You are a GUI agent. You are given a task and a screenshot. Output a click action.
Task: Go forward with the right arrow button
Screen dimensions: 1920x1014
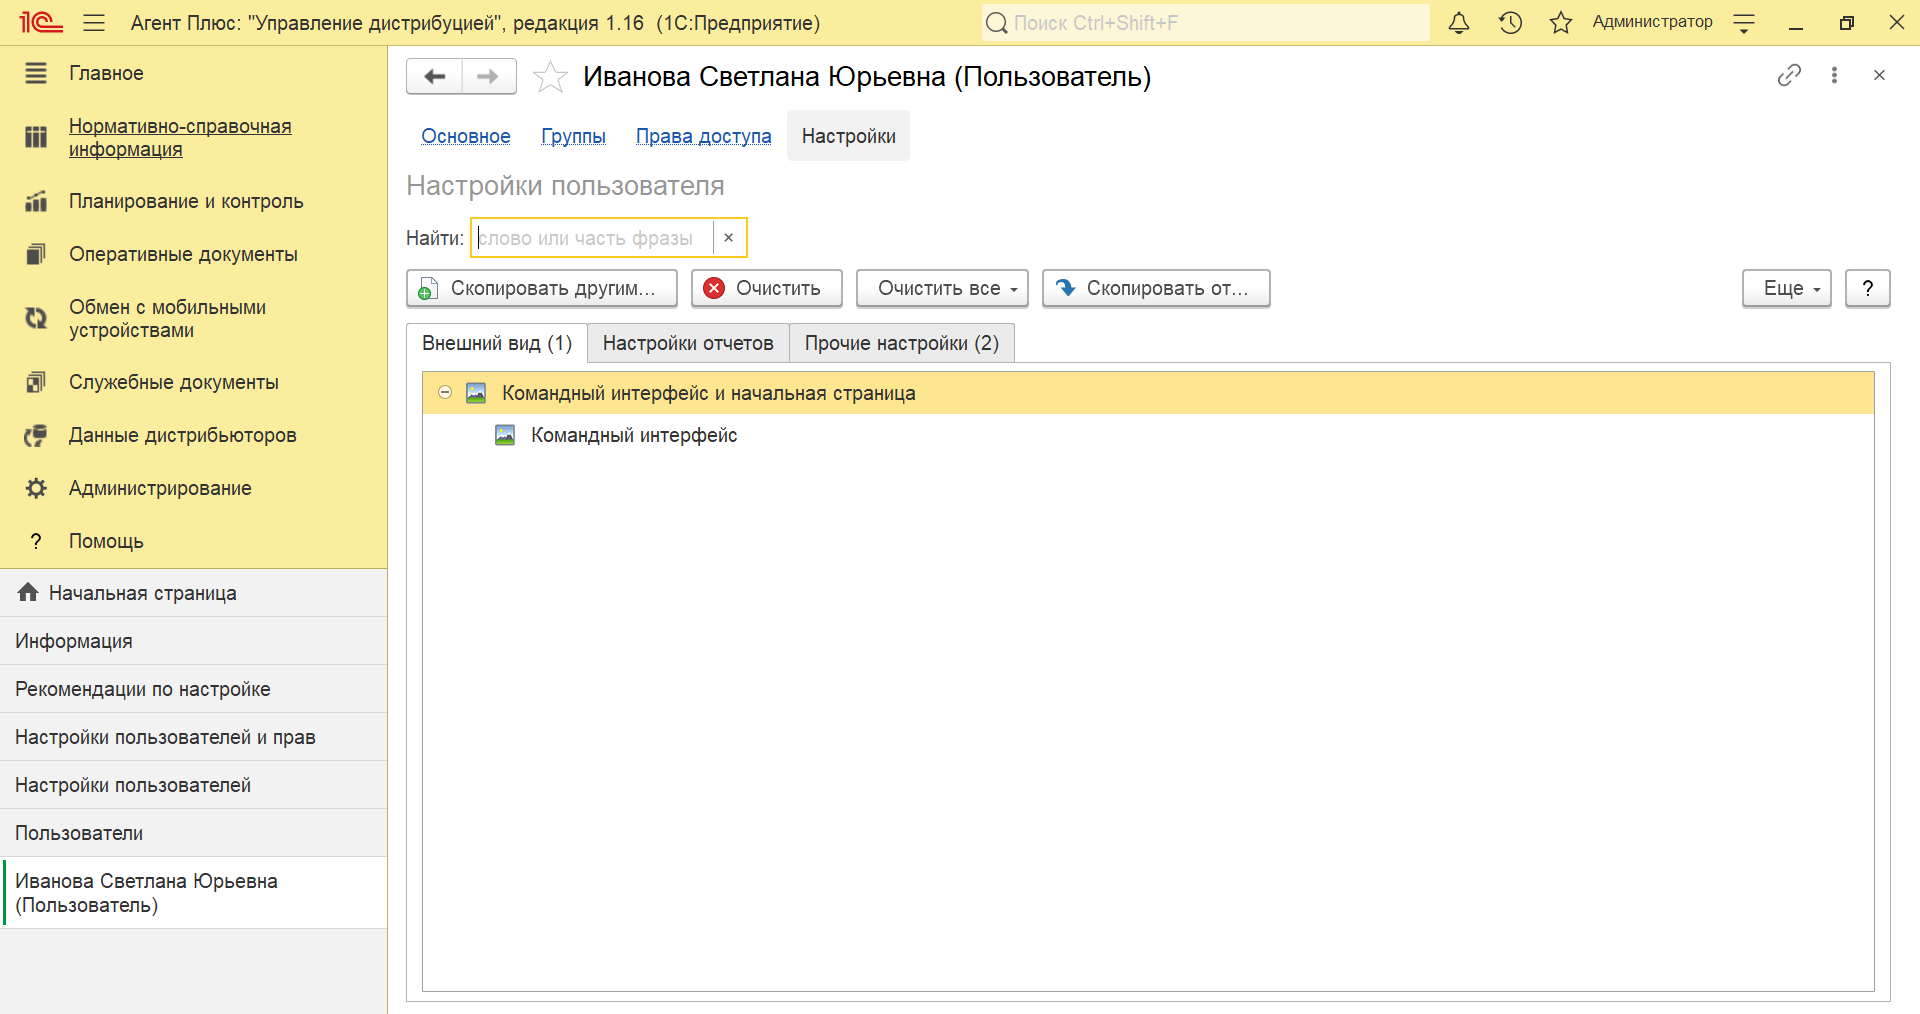click(x=488, y=76)
